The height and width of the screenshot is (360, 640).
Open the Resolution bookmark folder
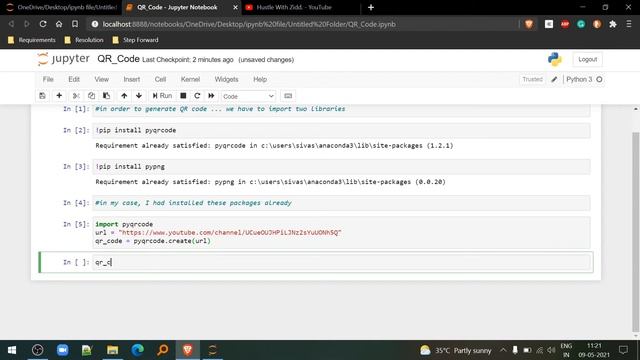point(84,40)
